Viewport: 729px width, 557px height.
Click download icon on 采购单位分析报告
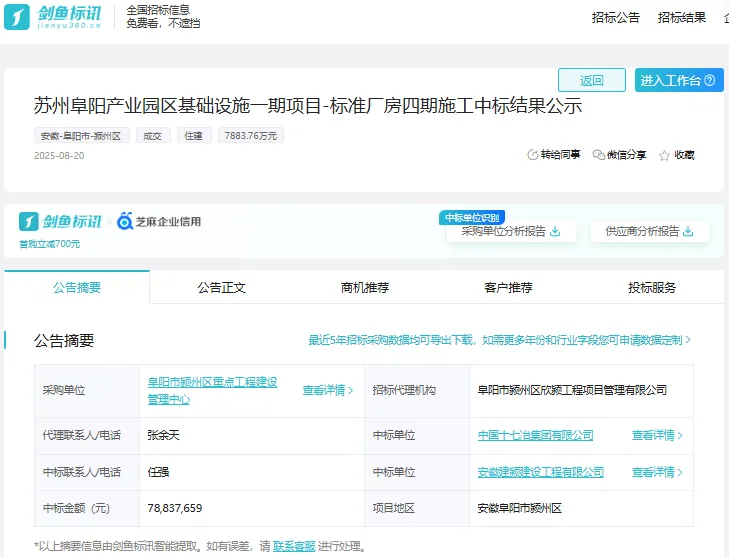[556, 231]
